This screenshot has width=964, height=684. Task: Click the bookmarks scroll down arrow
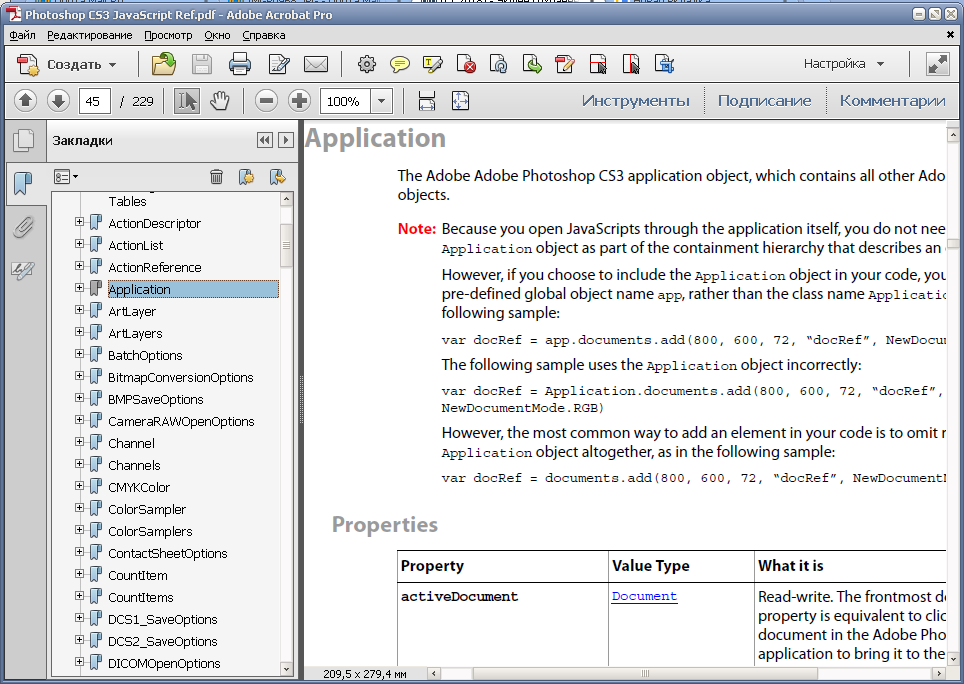pyautogui.click(x=286, y=669)
